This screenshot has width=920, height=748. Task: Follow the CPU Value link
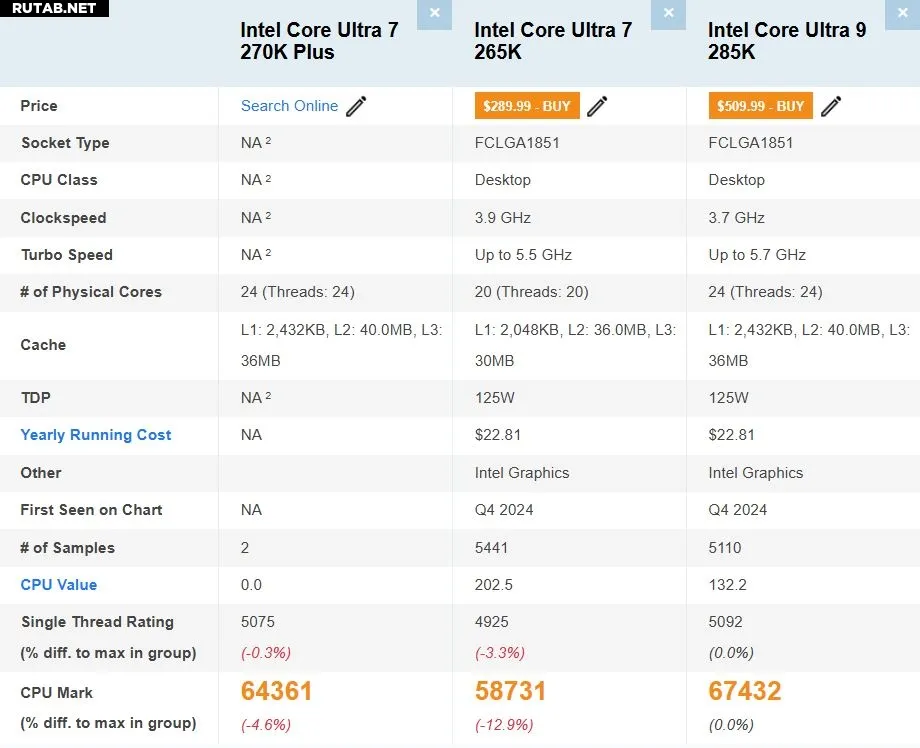pyautogui.click(x=59, y=585)
